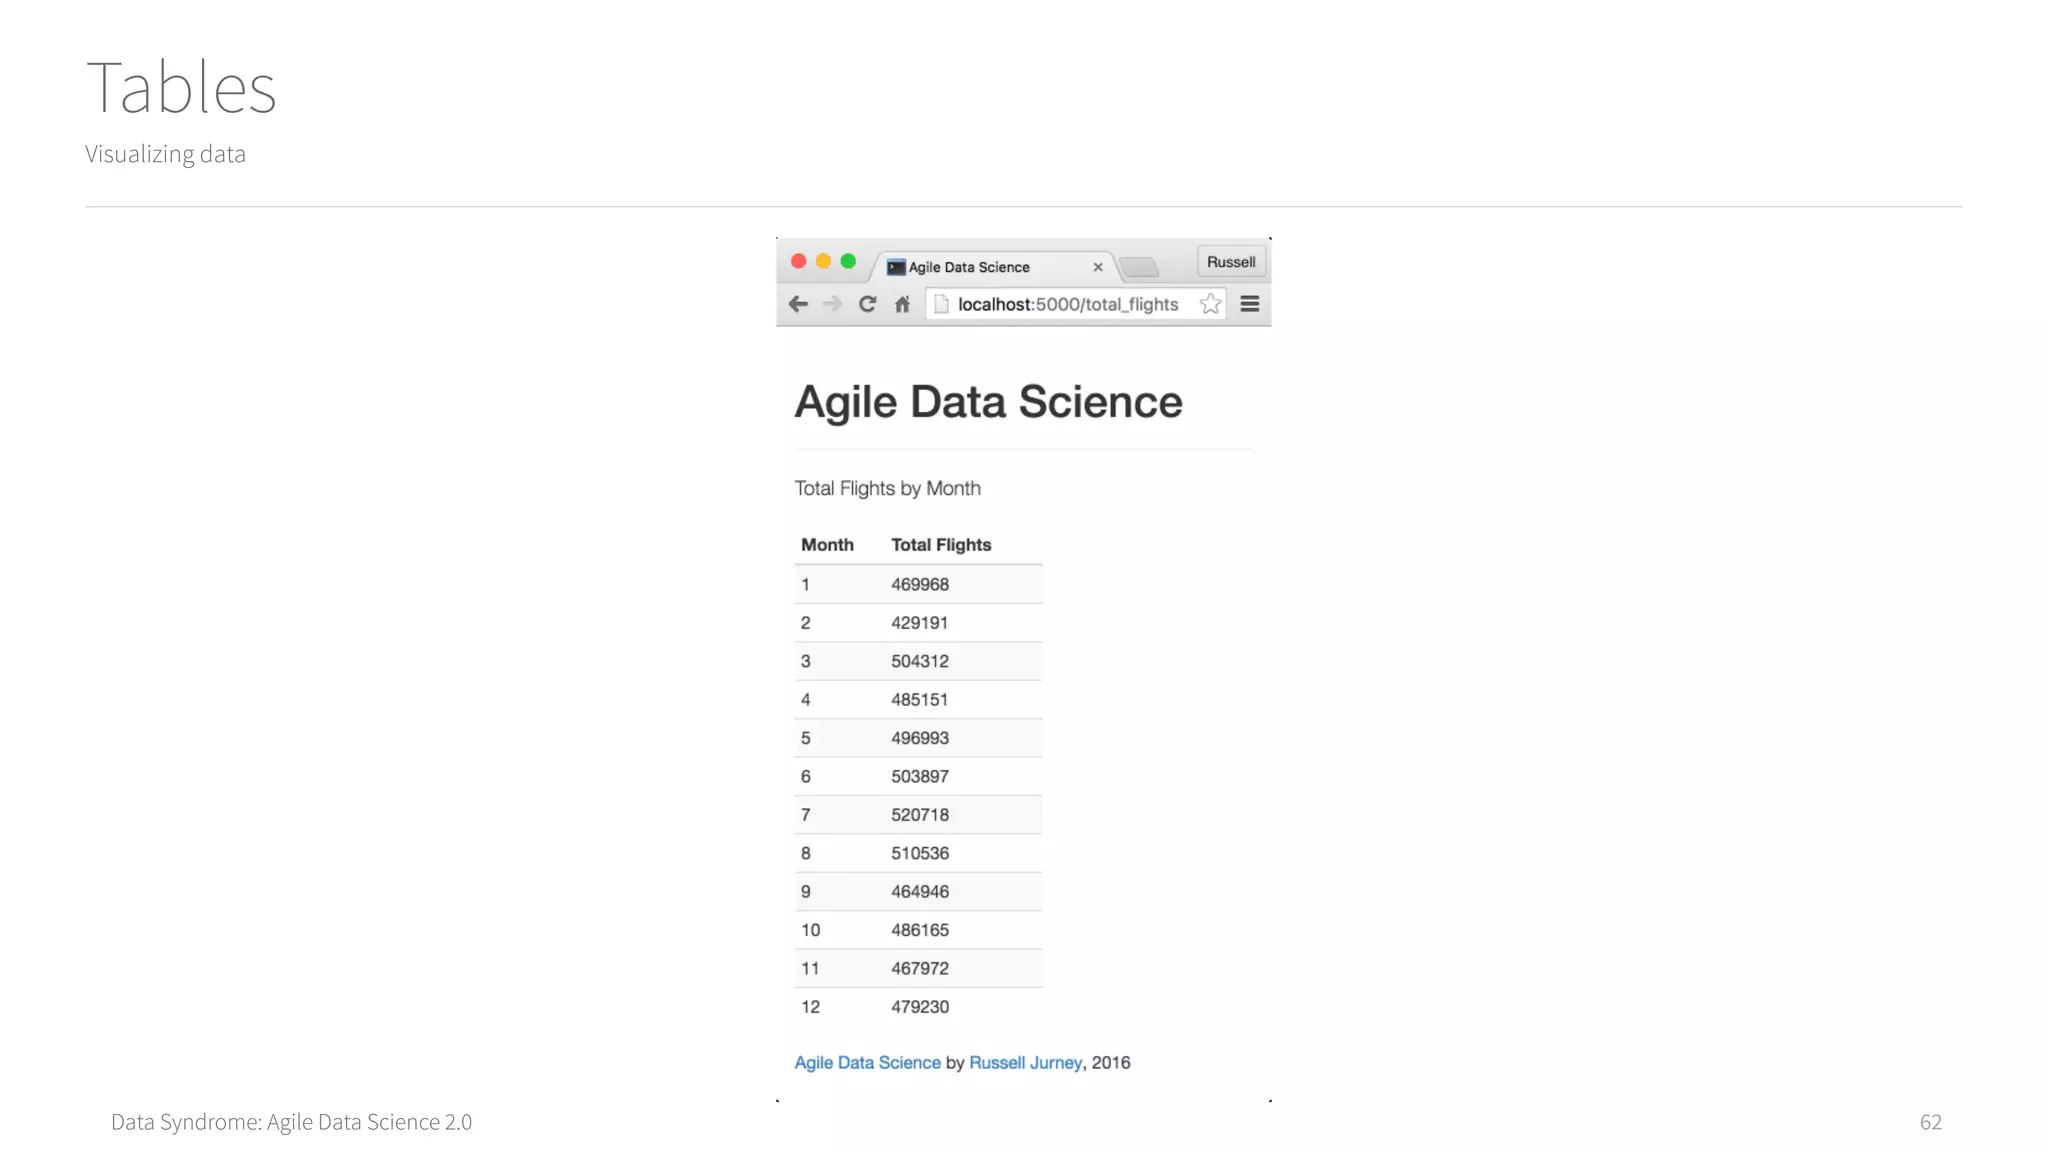Click the Month column header
The image size is (2048, 1152).
coord(827,545)
